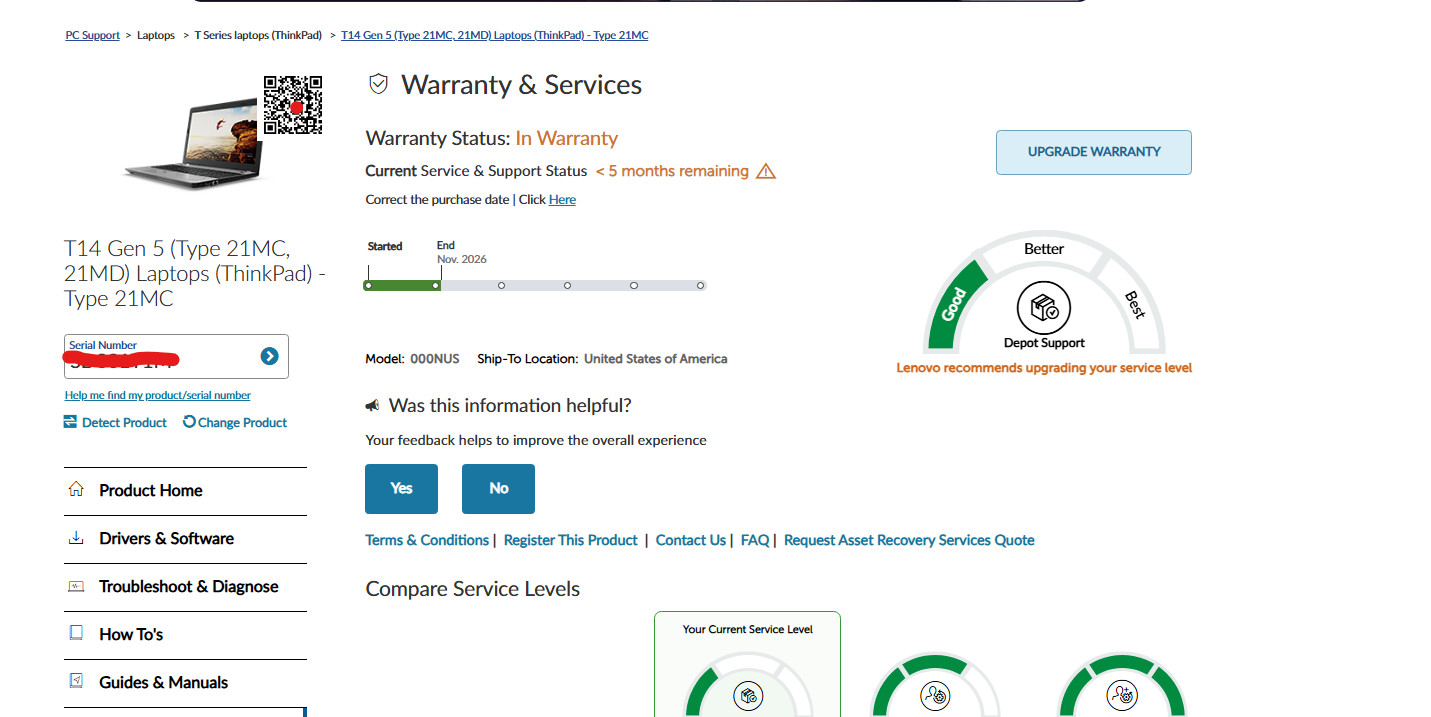Click the megaphone icon by feedback question
Viewport: 1431px width, 717px height.
tap(372, 406)
